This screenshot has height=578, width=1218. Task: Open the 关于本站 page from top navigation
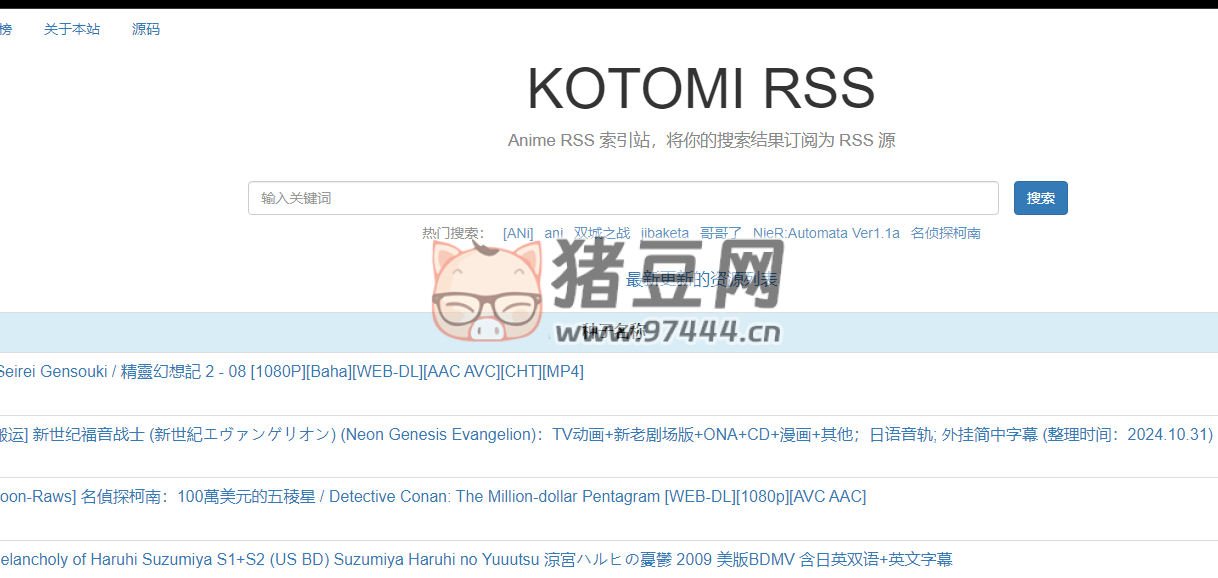(x=72, y=29)
